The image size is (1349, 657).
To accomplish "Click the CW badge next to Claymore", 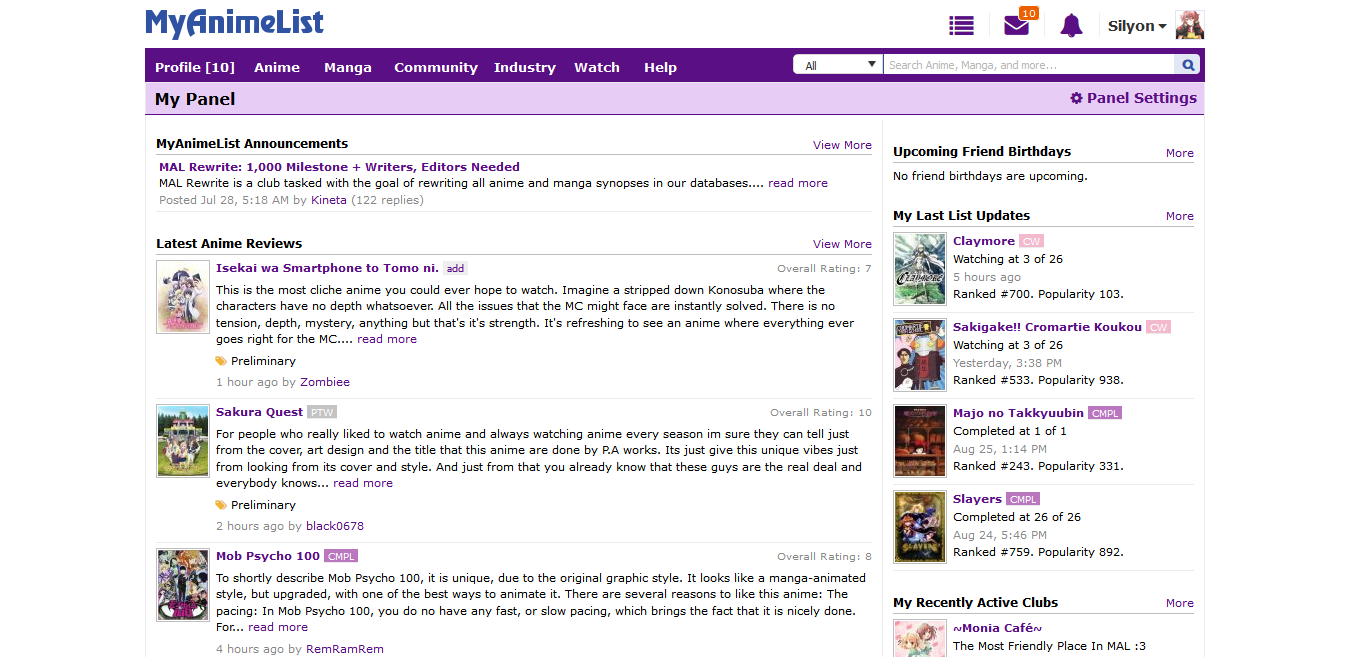I will (x=1031, y=241).
